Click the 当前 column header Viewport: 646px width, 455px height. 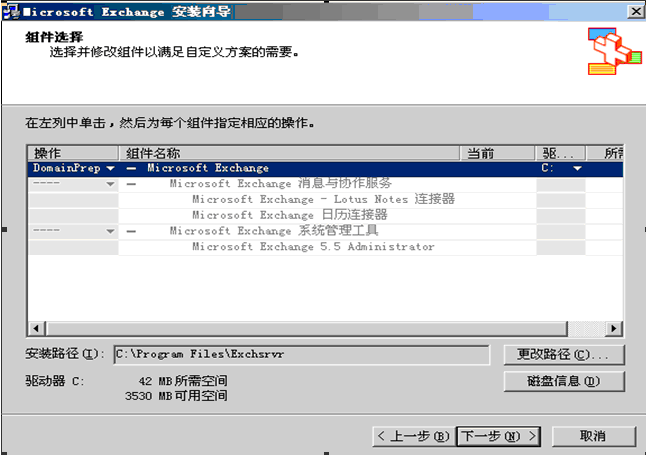[x=497, y=153]
